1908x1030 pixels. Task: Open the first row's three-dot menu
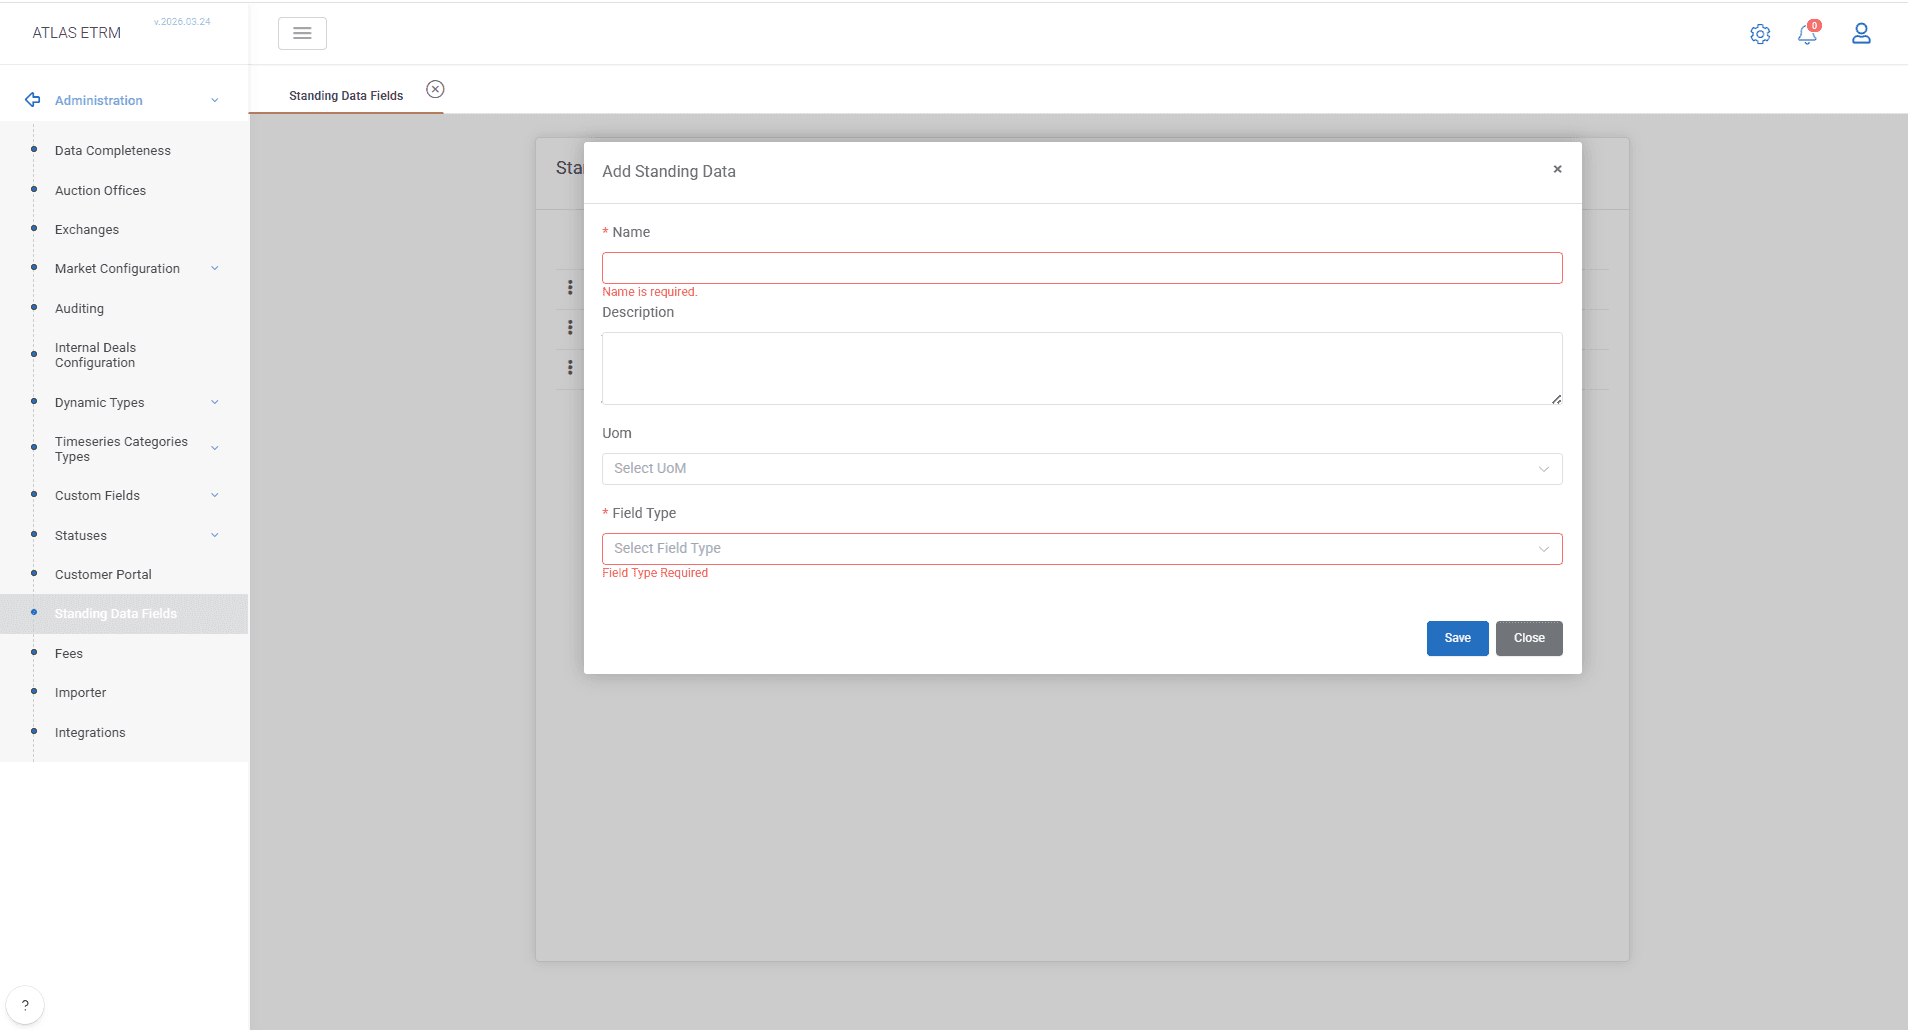coord(570,288)
